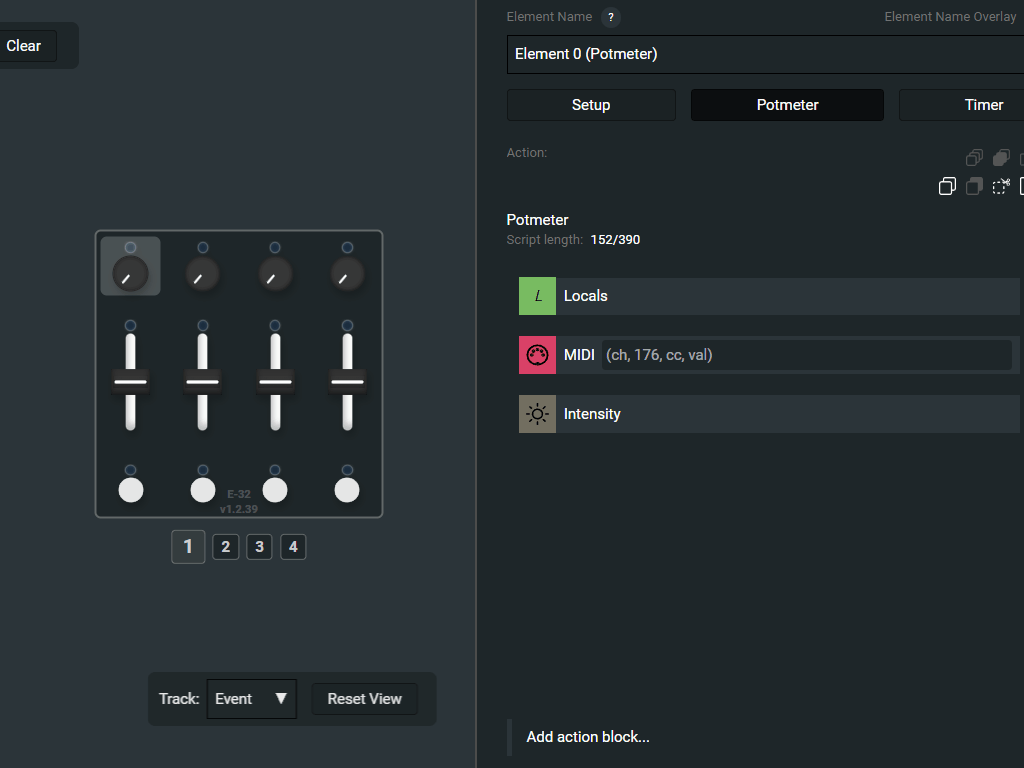Expand the Intensity action block
Screen dimensions: 1024x768
[780, 414]
